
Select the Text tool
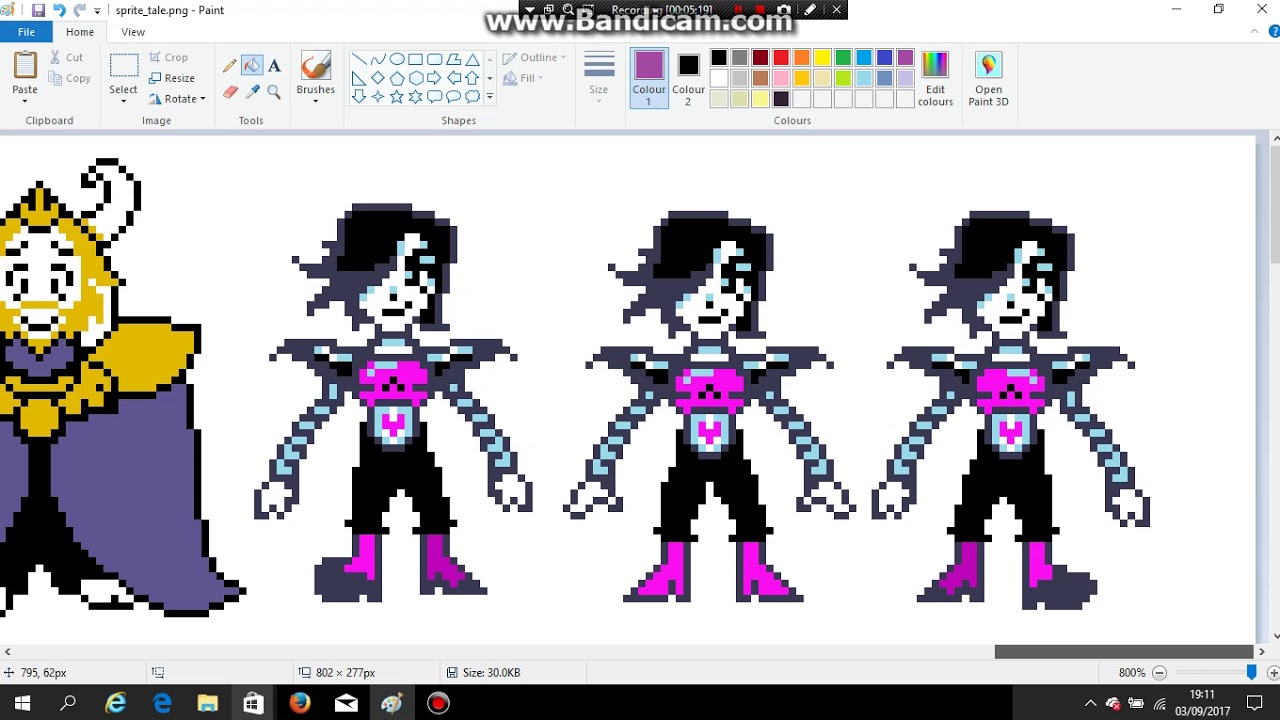[x=274, y=66]
